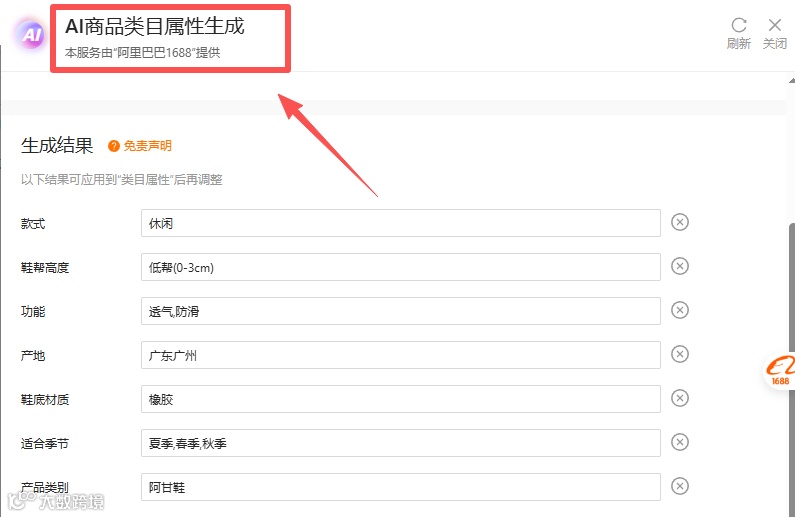Click the 生成结果 heading text
795x517 pixels.
tap(57, 145)
